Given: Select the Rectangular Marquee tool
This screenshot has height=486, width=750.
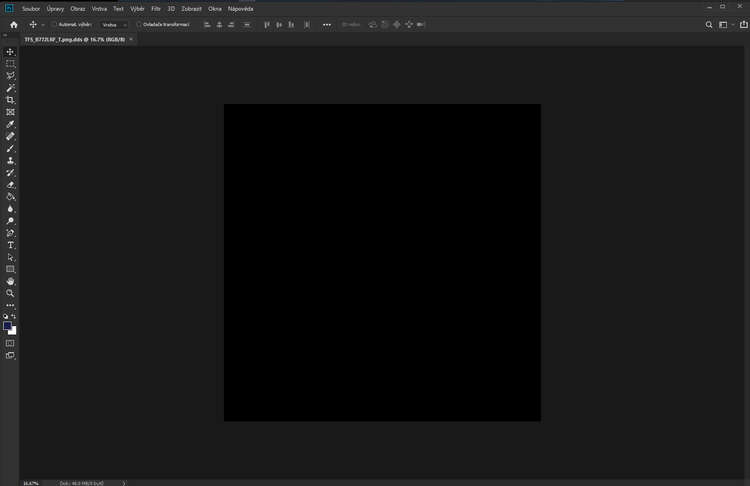Looking at the screenshot, I should tap(10, 63).
